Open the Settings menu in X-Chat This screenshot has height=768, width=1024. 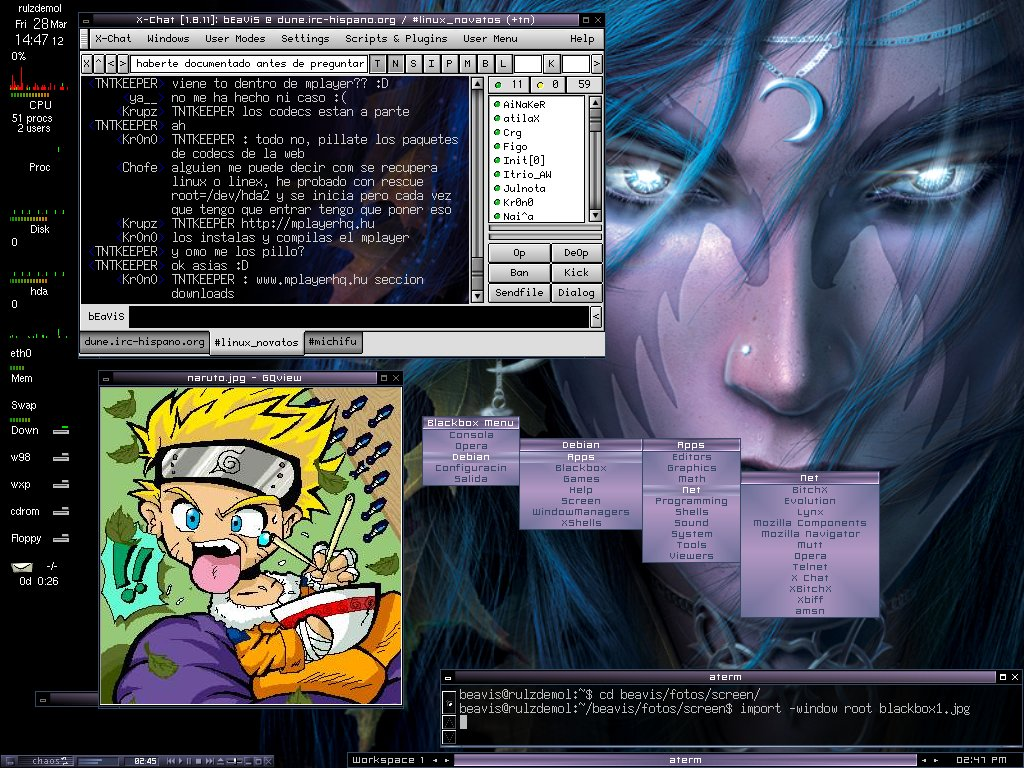(305, 39)
